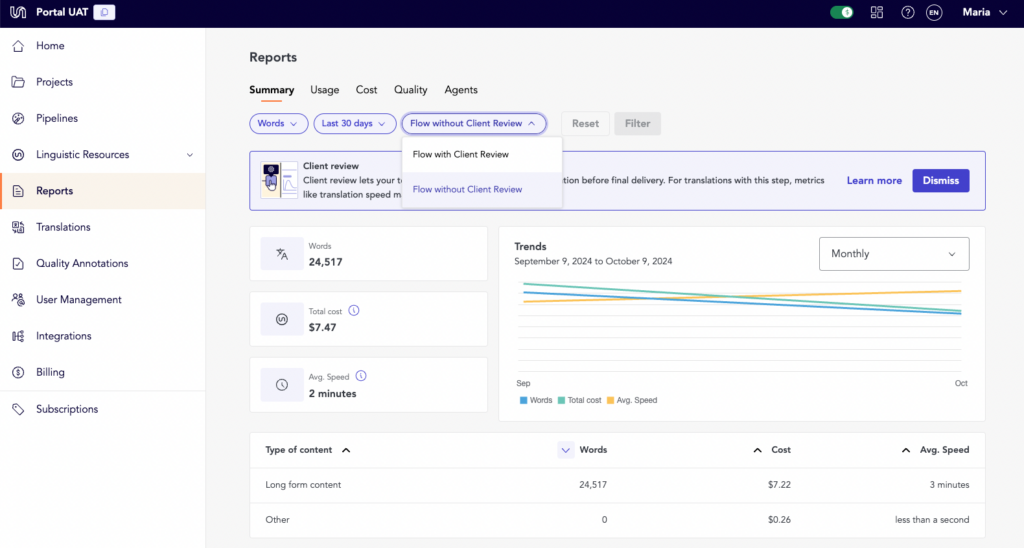
Task: Click the Reports document icon in sidebar
Action: tap(18, 191)
